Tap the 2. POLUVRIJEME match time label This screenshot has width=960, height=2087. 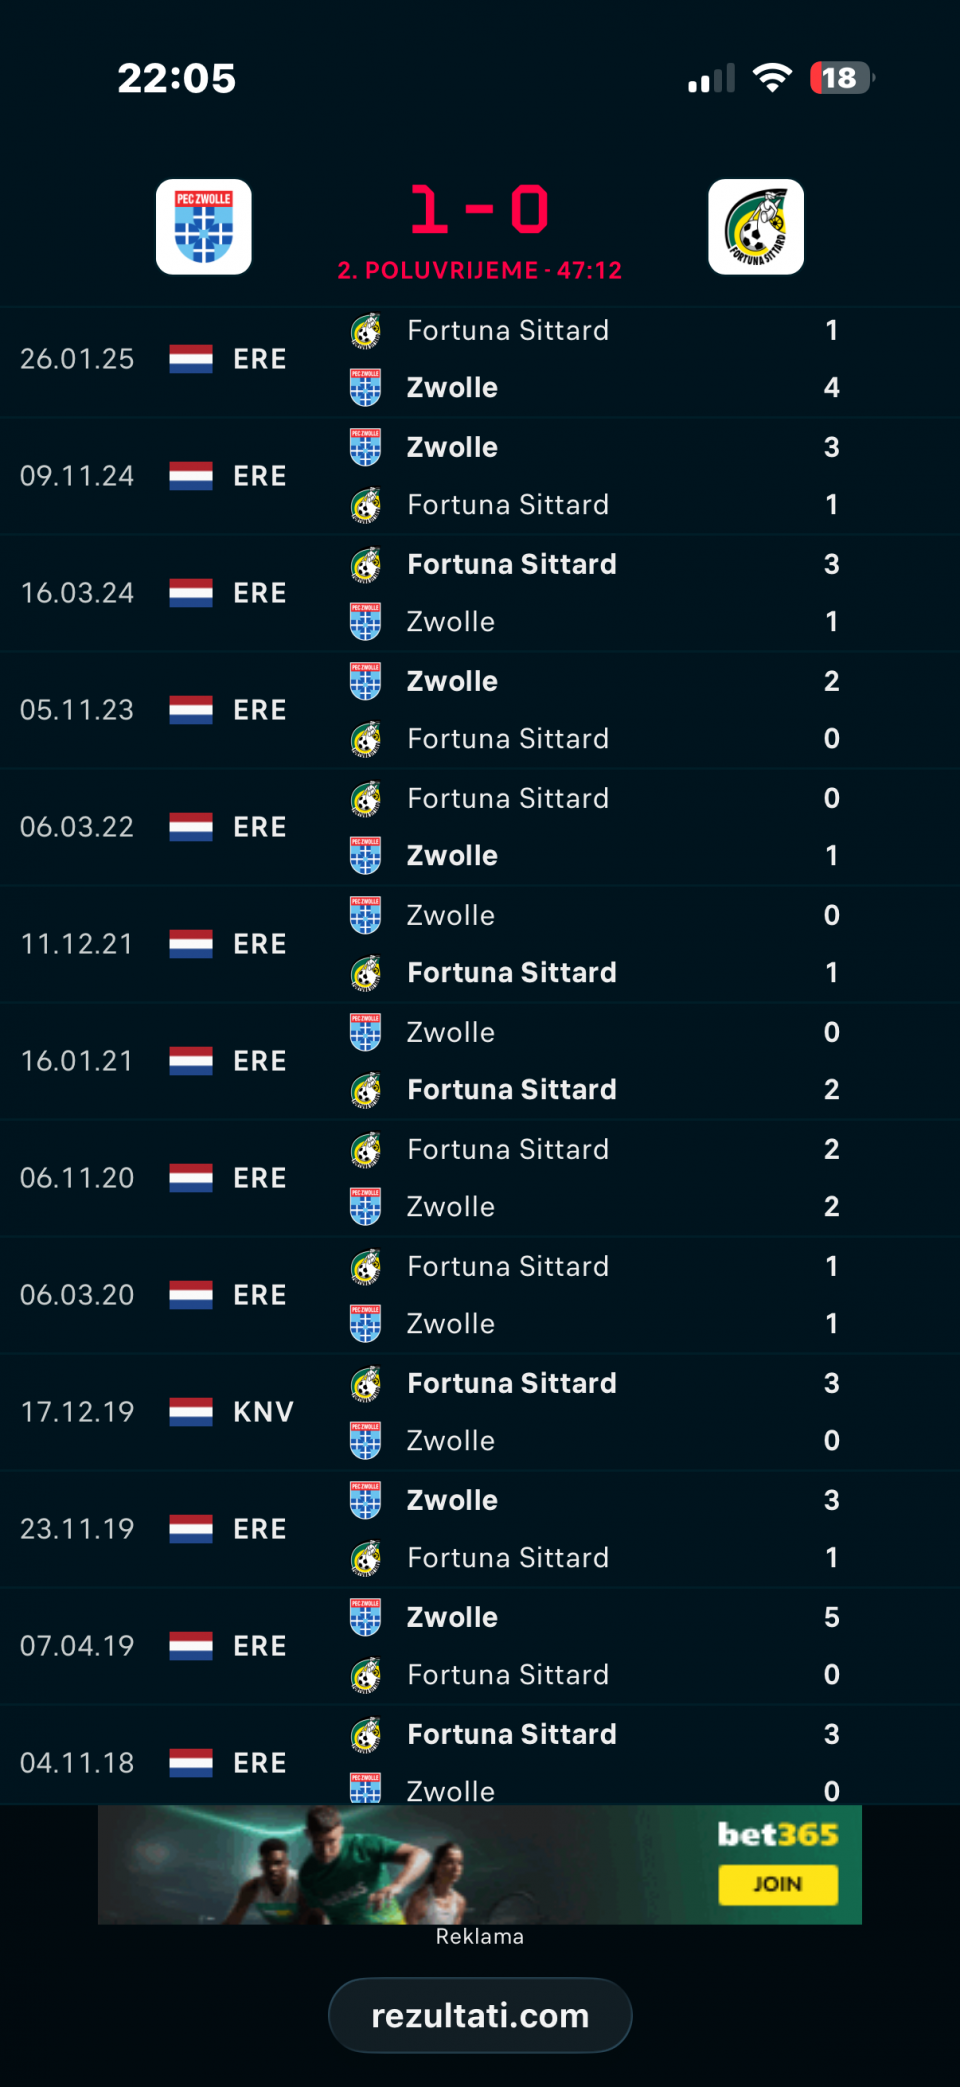click(479, 270)
